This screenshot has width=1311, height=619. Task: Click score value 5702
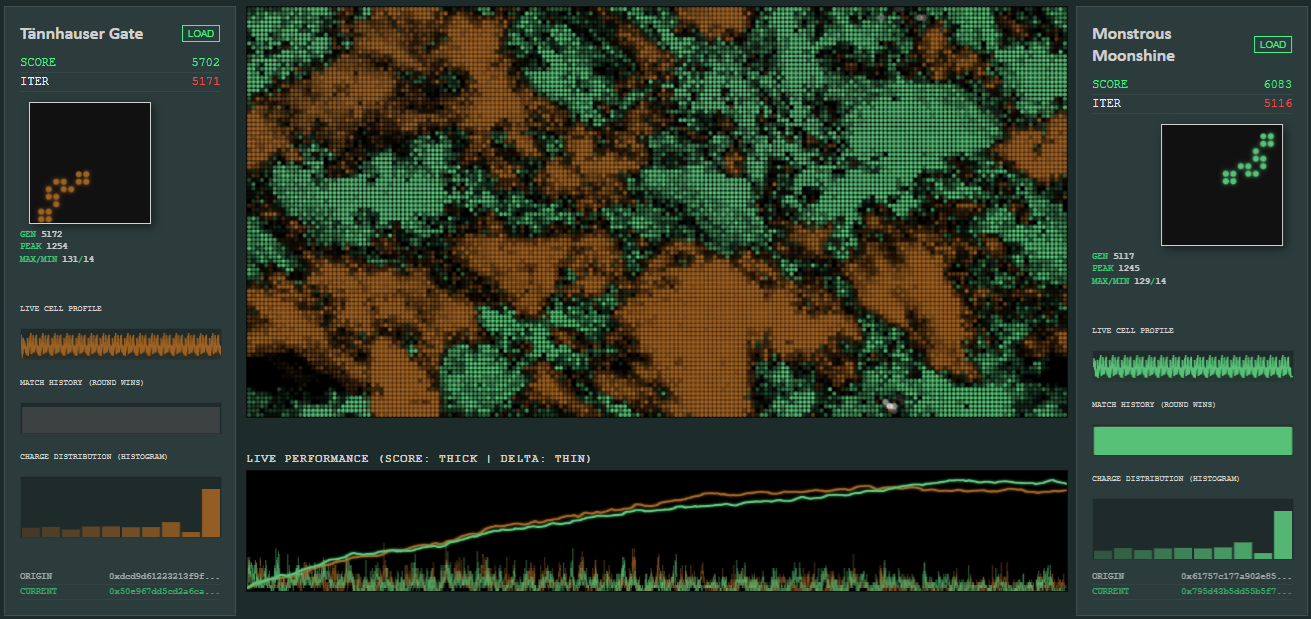205,62
